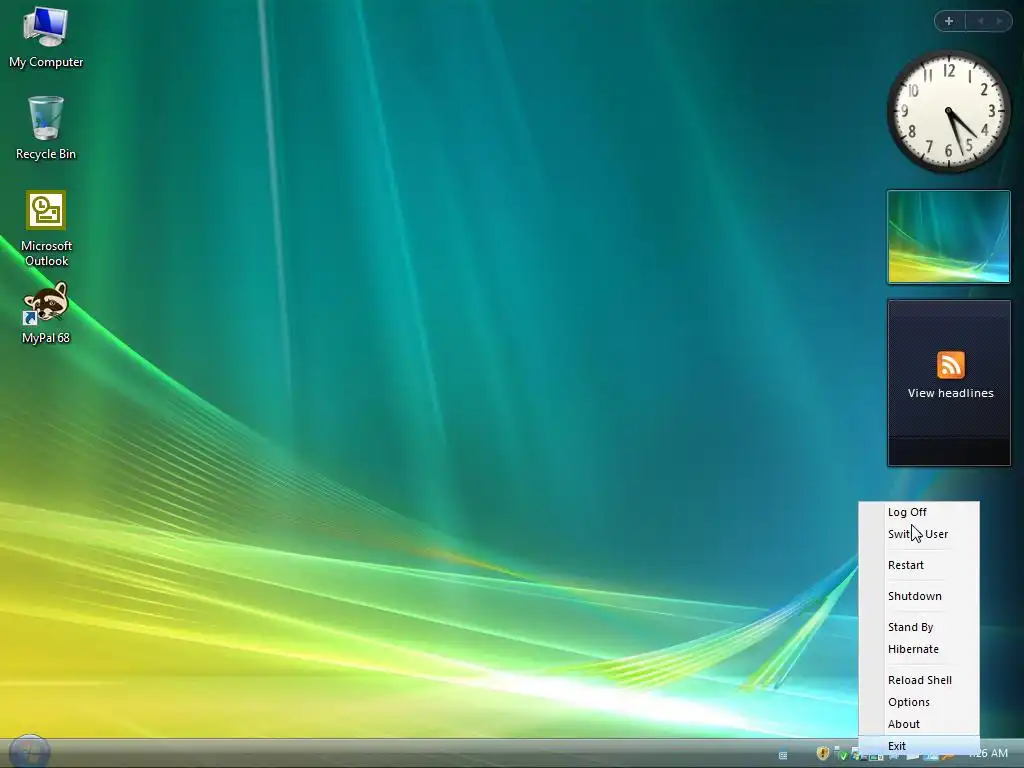Click the orange RSS feed icon
The image size is (1024, 768).
pyautogui.click(x=950, y=365)
